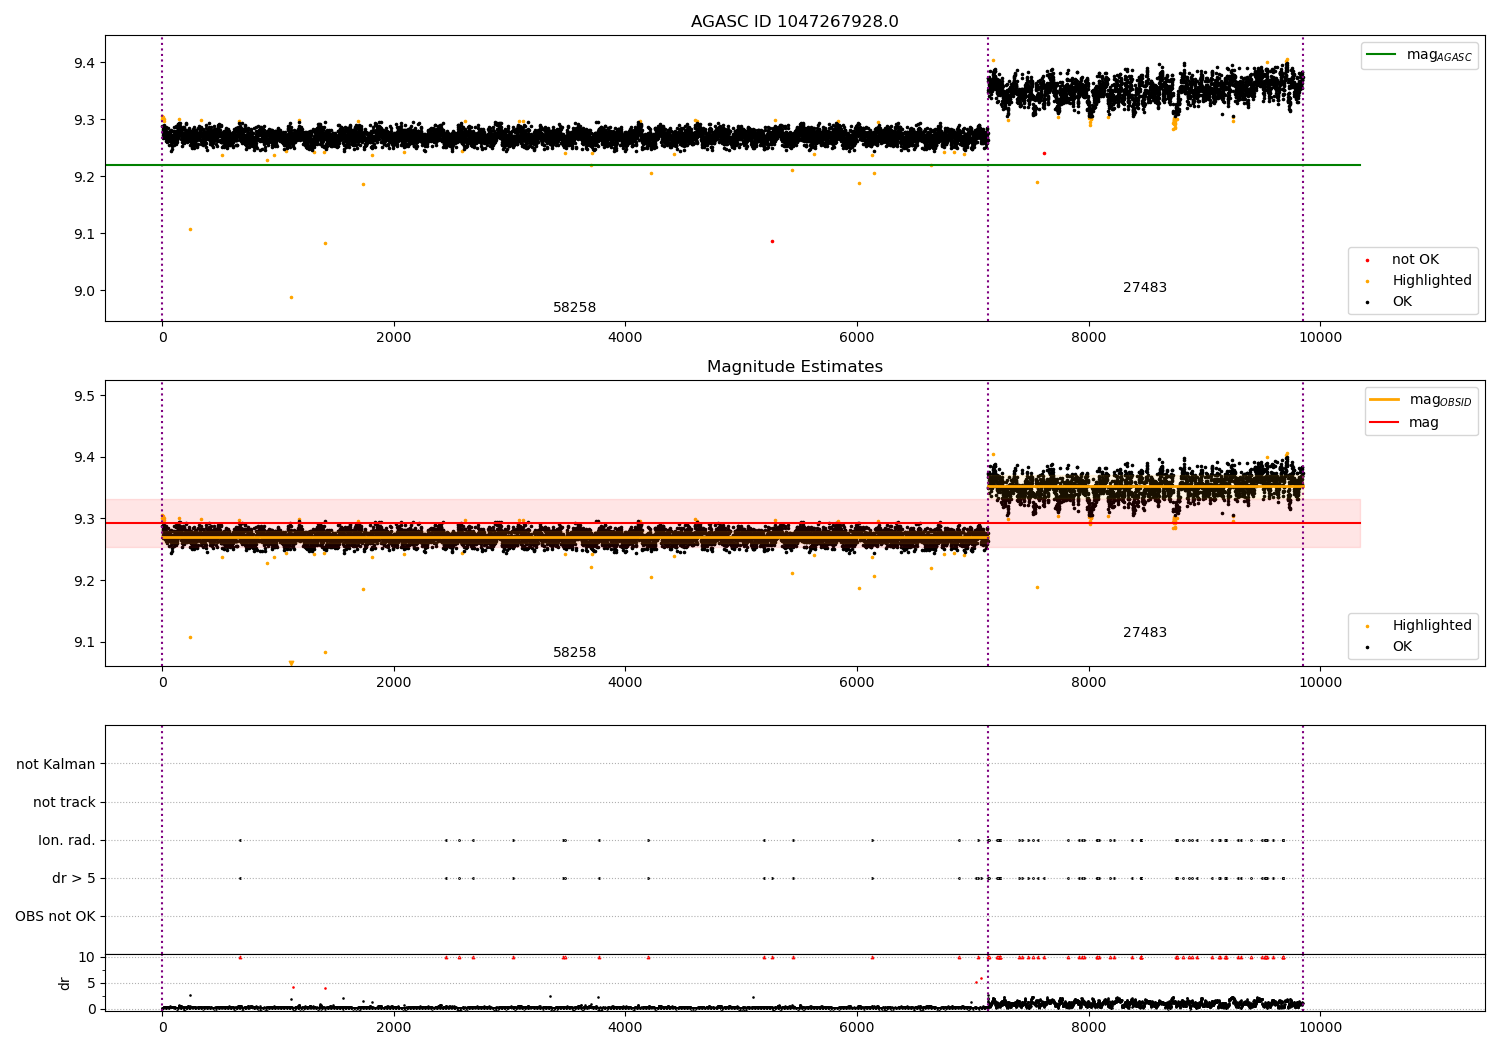Click "27483" in the Magnitude Estimates plot
The height and width of the screenshot is (1050, 1500).
(x=1145, y=633)
